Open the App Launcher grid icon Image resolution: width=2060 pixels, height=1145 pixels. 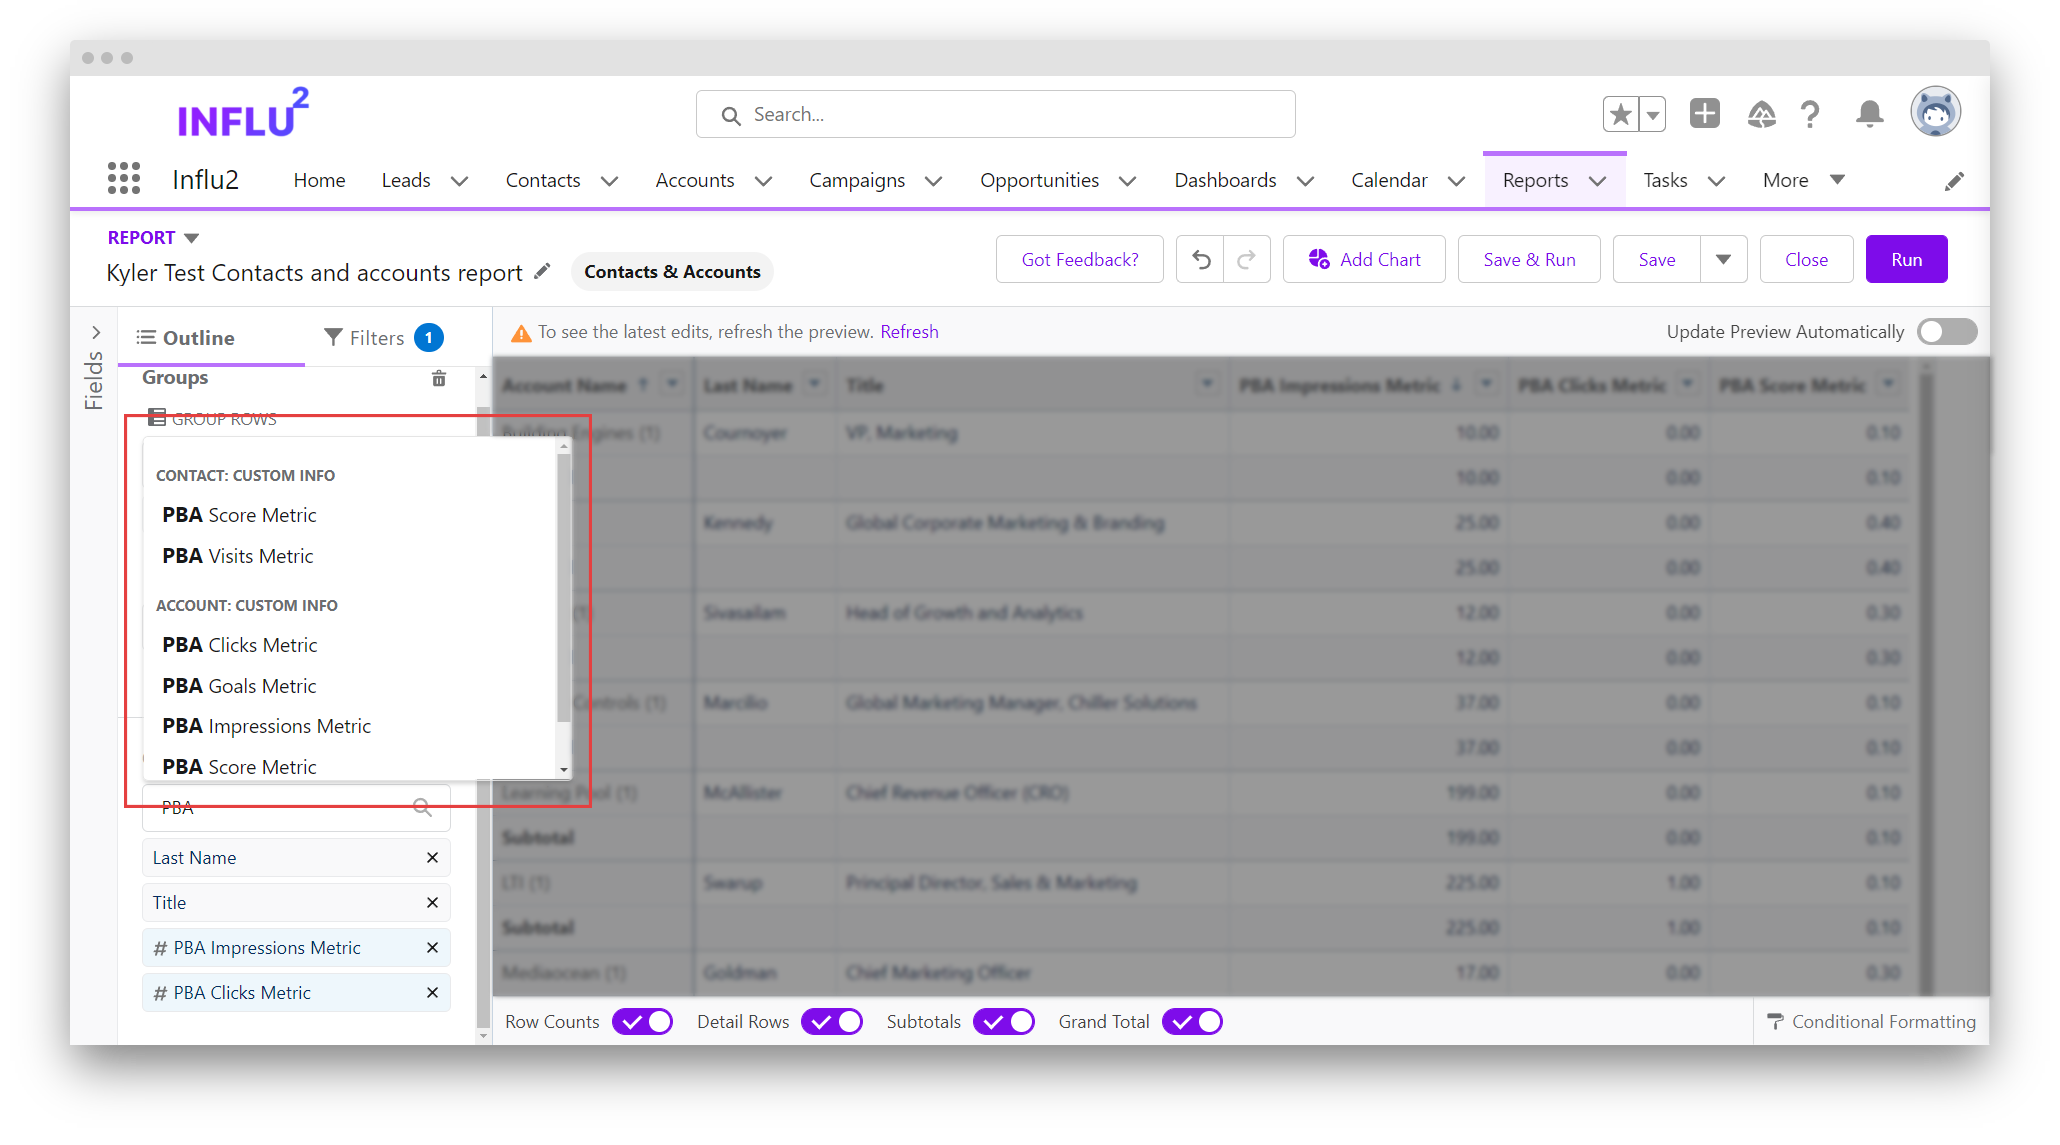point(123,179)
